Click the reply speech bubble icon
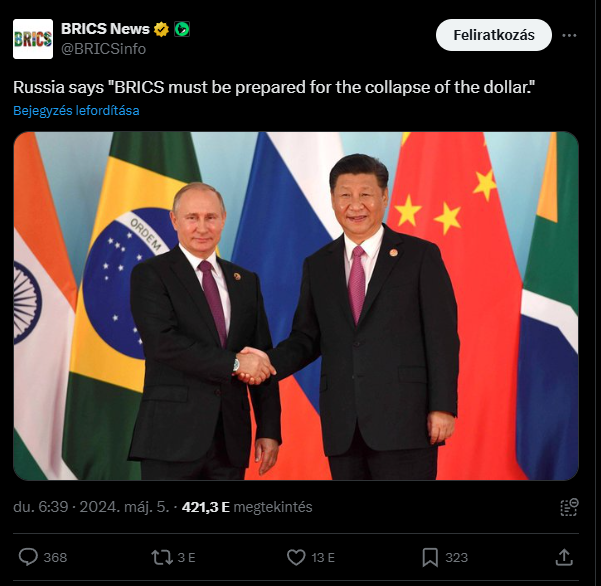This screenshot has width=601, height=586. (28, 557)
